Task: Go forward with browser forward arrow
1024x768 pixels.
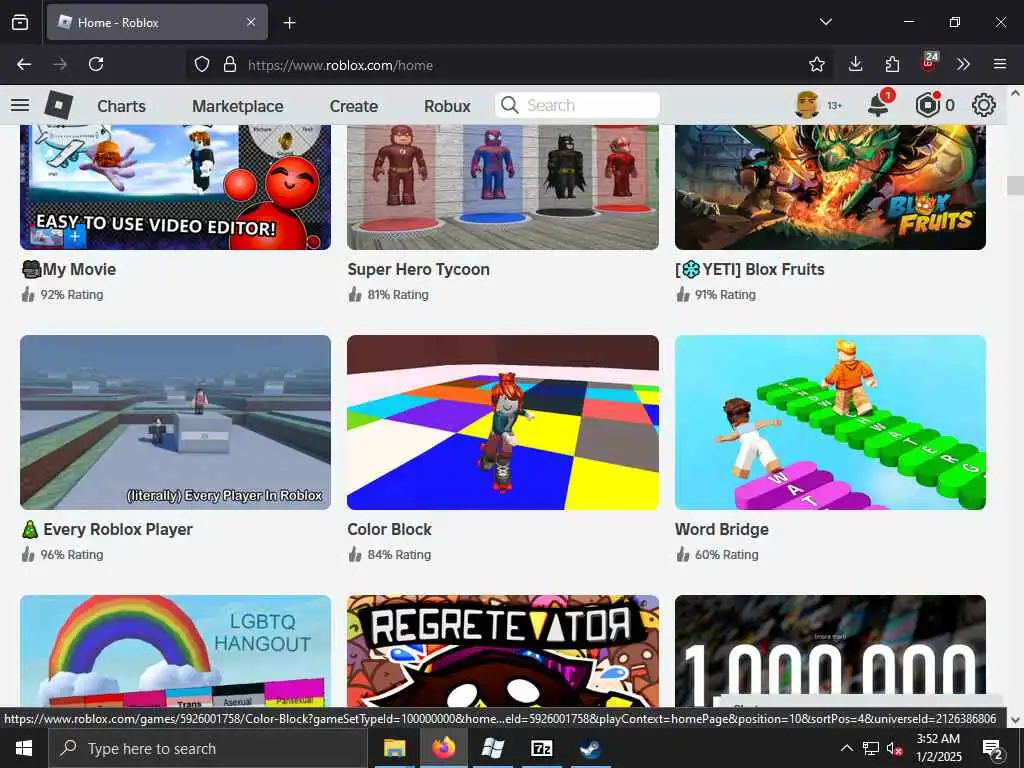Action: (x=60, y=64)
